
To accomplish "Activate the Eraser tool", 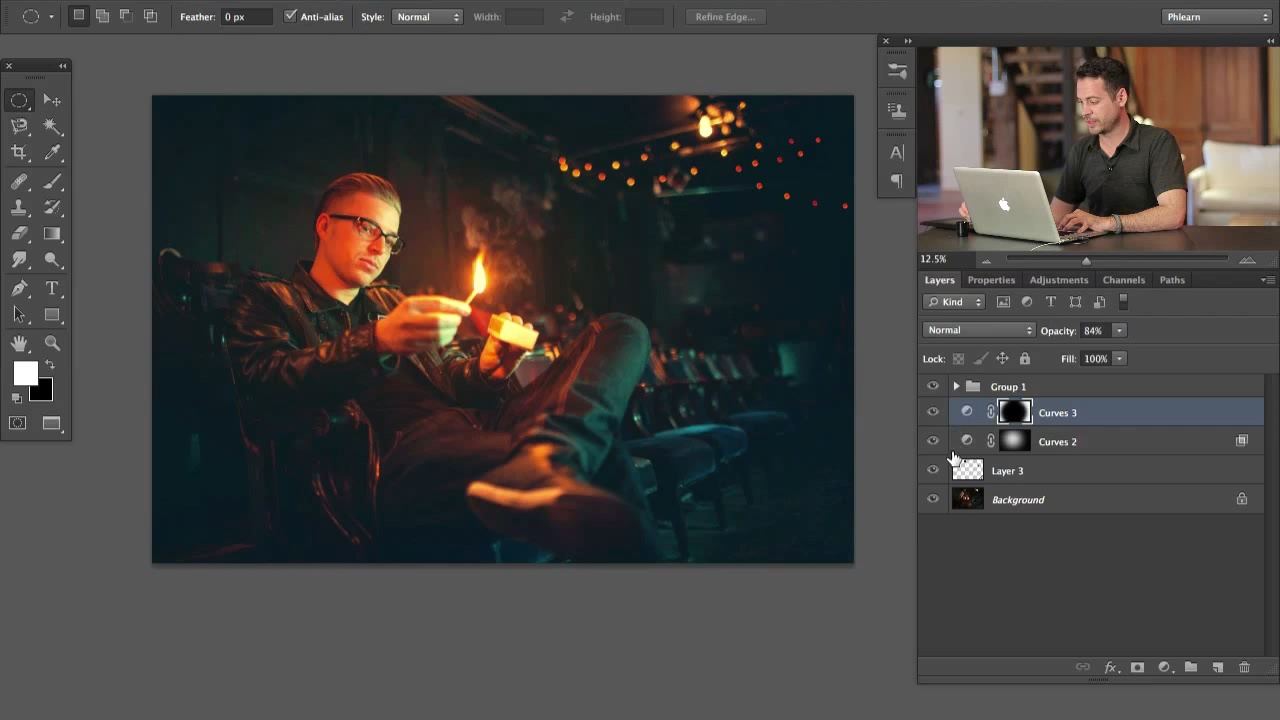I will (19, 234).
